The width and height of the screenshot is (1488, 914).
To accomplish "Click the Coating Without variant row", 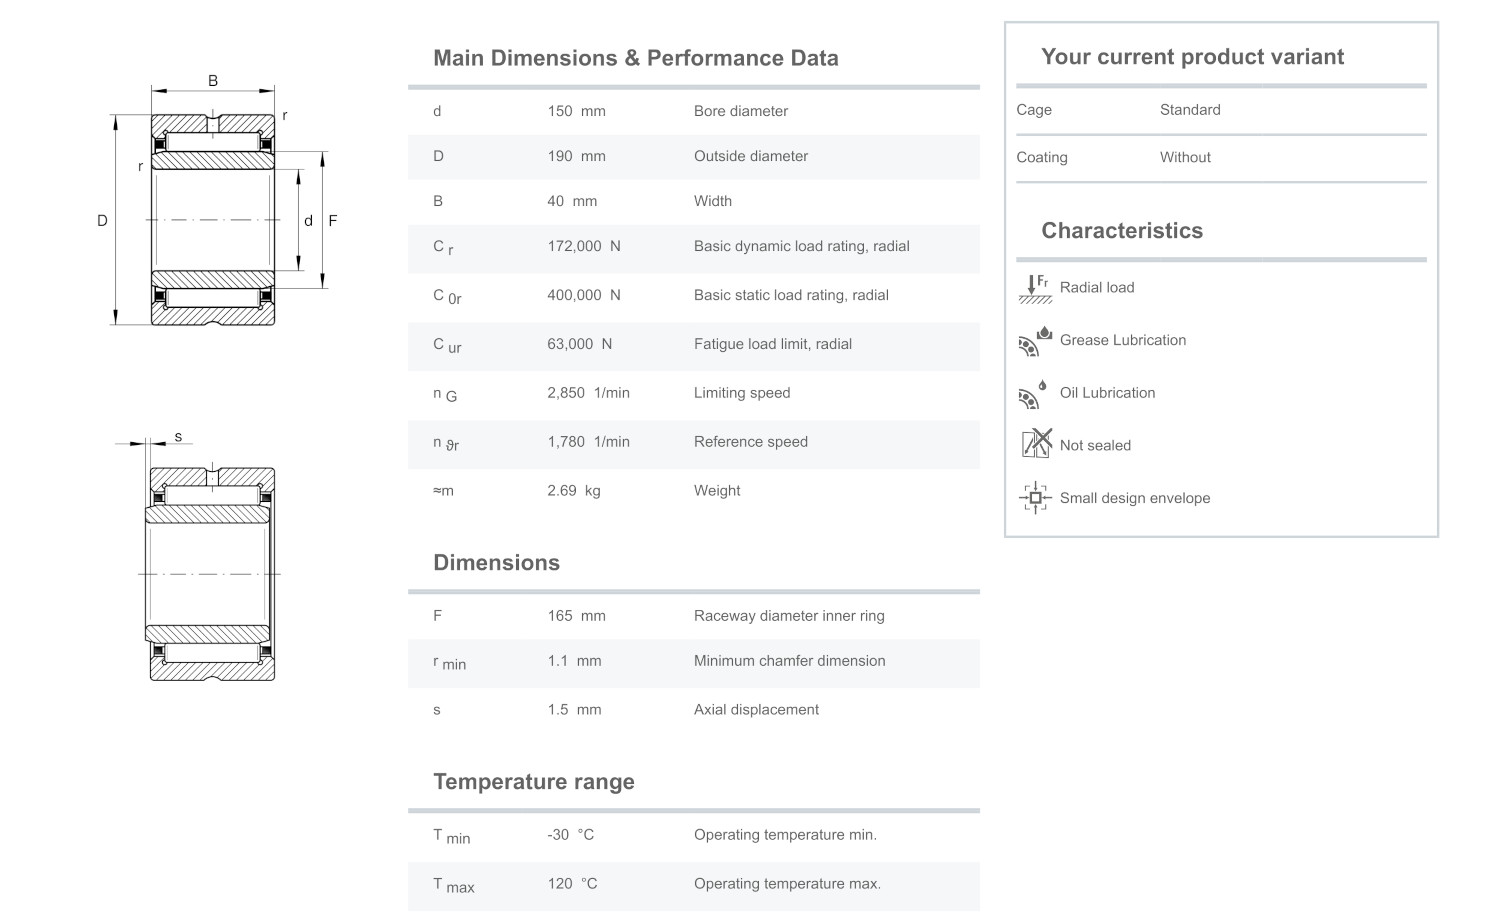I will pos(1220,157).
